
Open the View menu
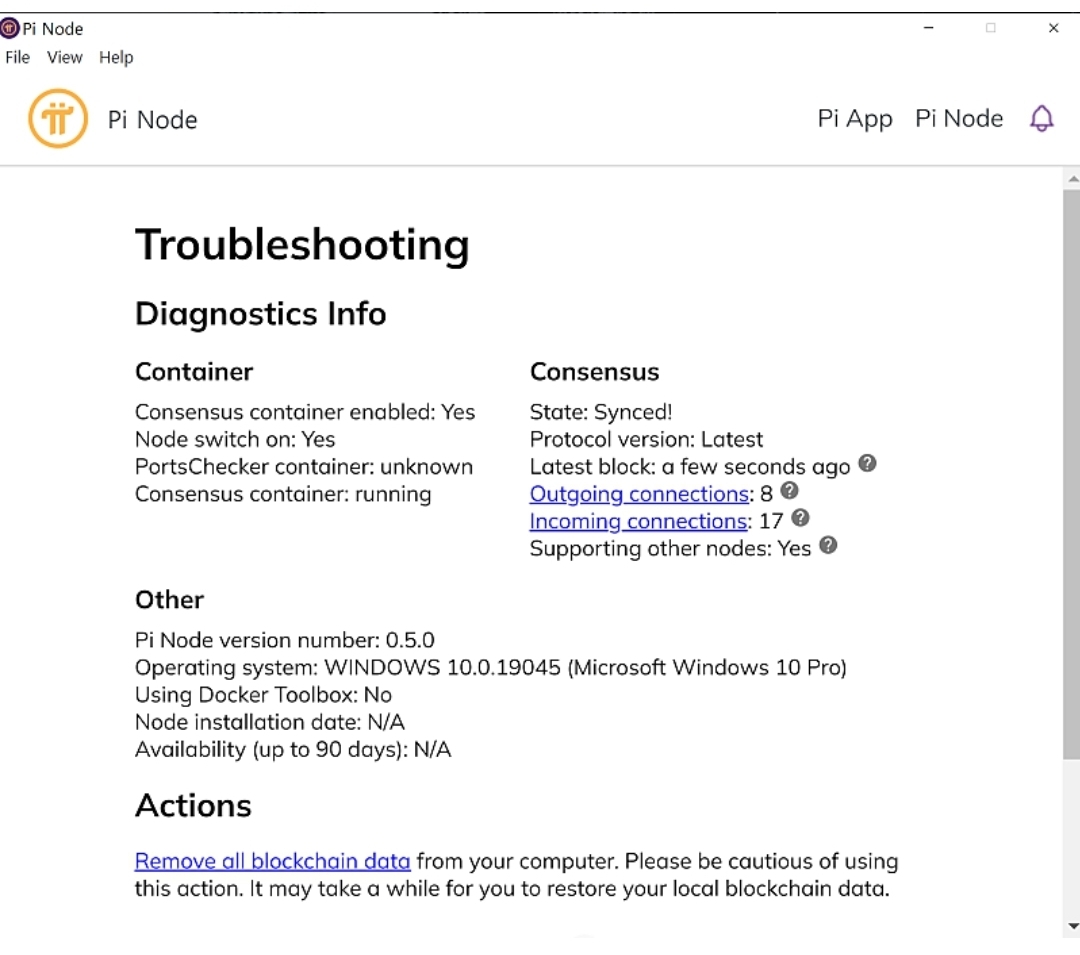65,57
